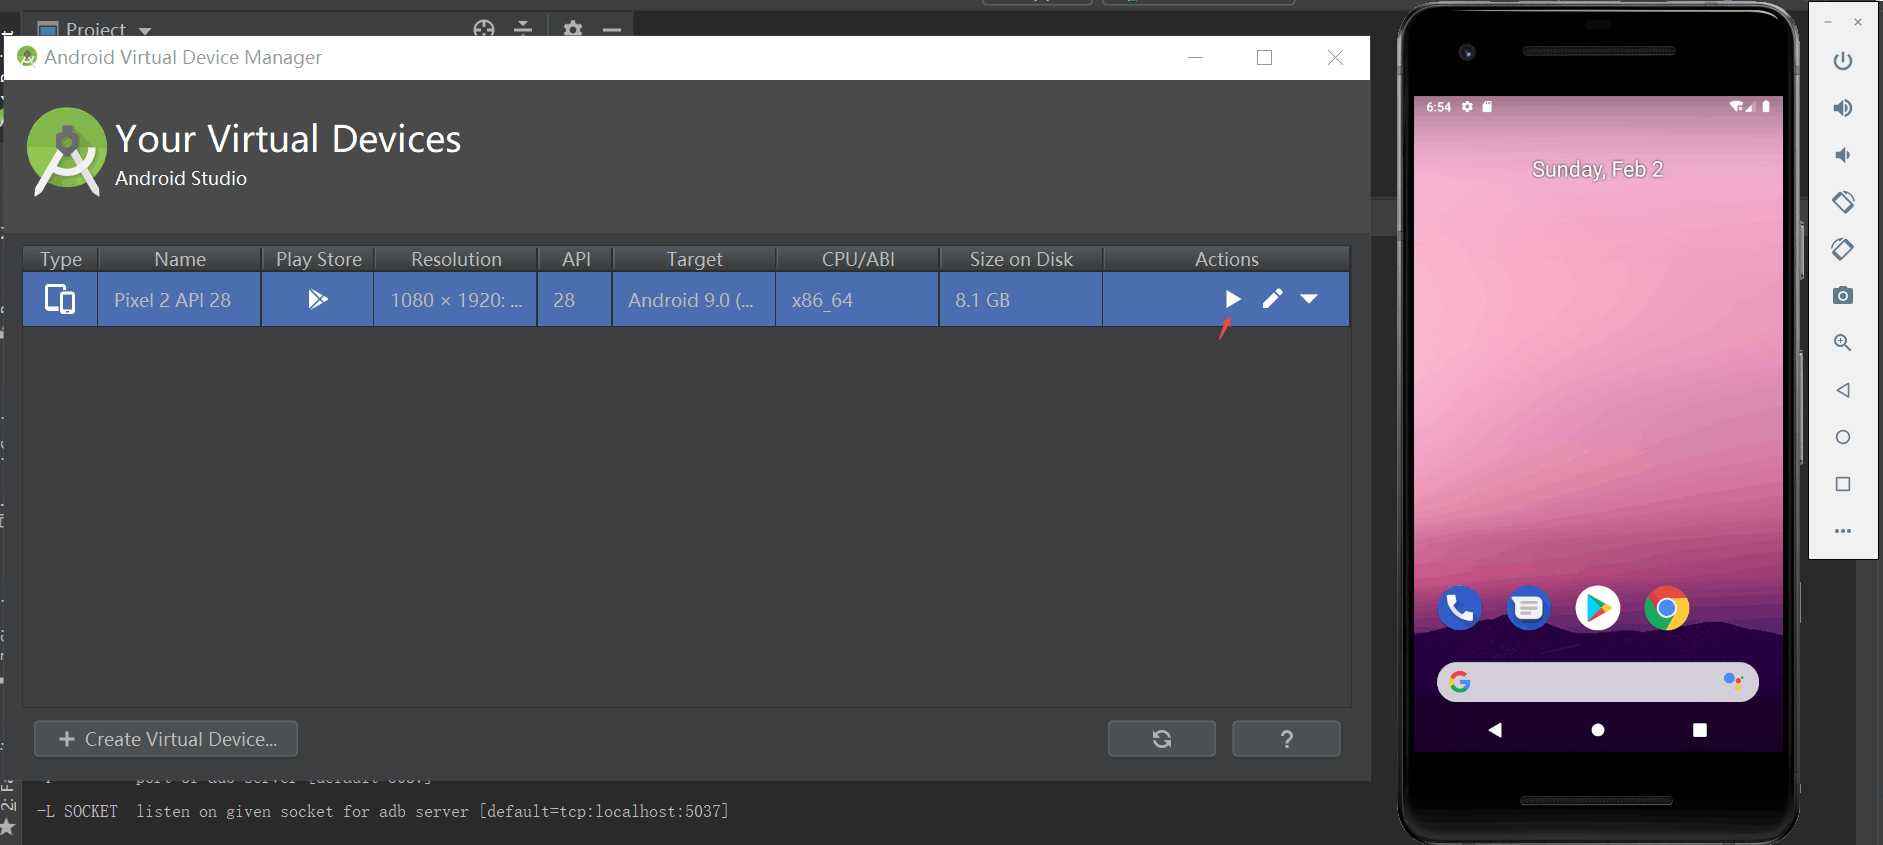Click the Favorites star in IDE sidebar
Image resolution: width=1883 pixels, height=845 pixels.
click(8, 827)
